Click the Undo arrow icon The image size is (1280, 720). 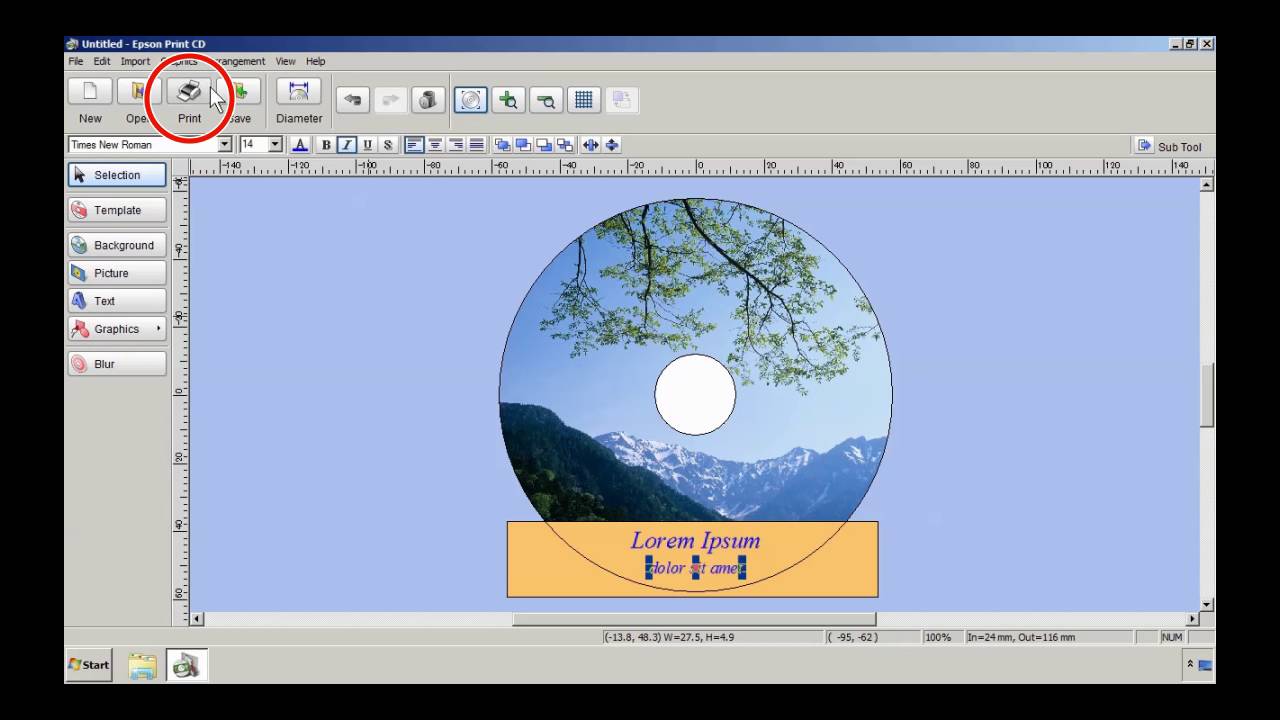(x=352, y=99)
